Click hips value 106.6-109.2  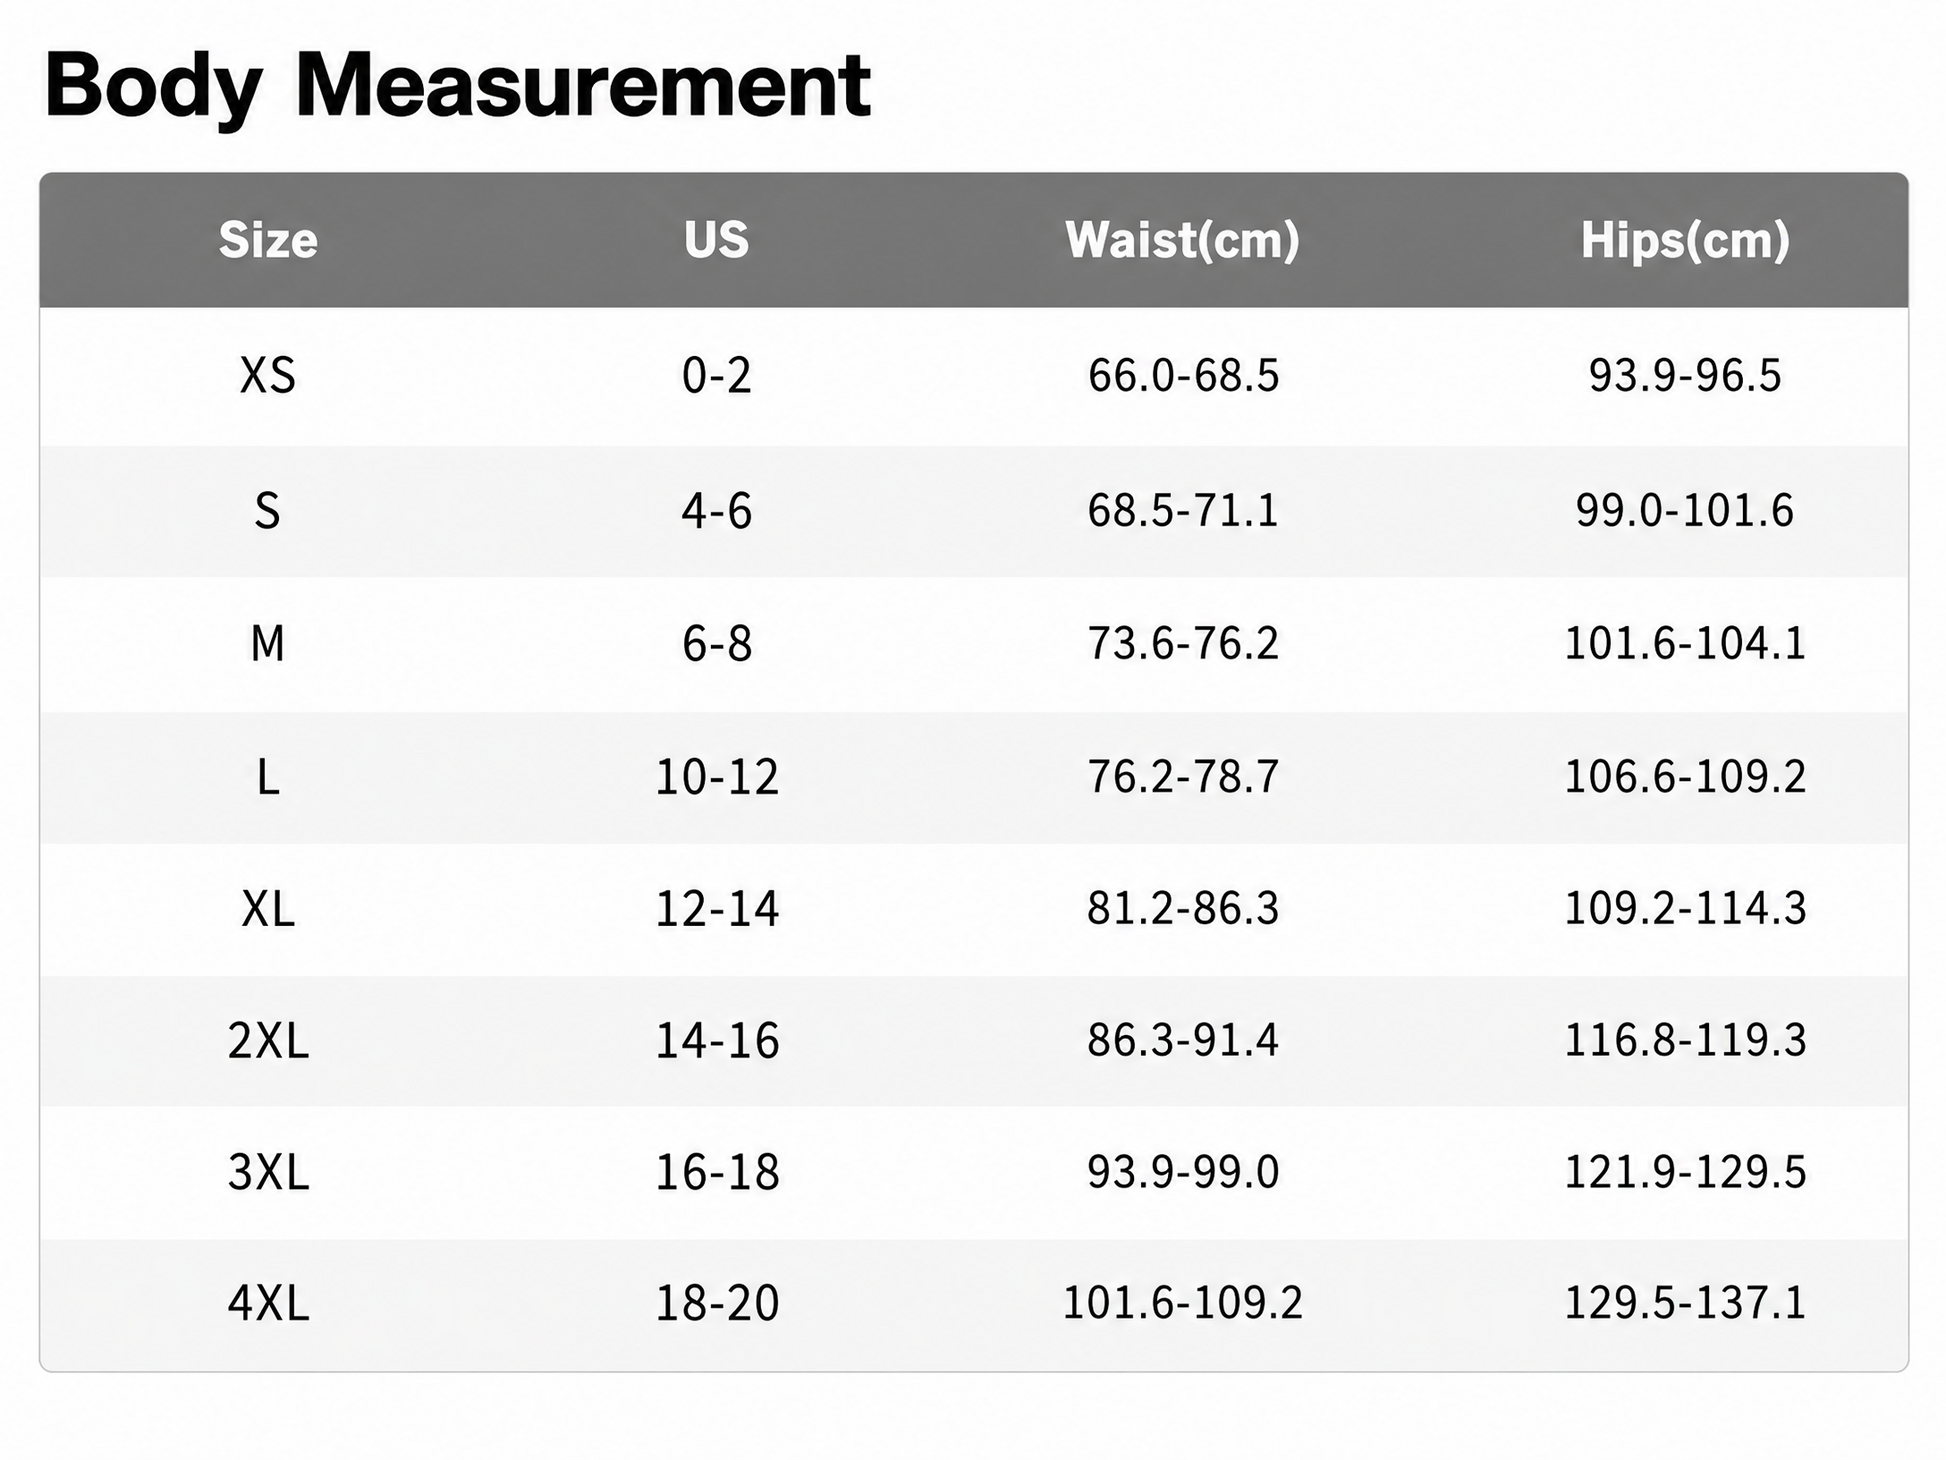tap(1685, 777)
